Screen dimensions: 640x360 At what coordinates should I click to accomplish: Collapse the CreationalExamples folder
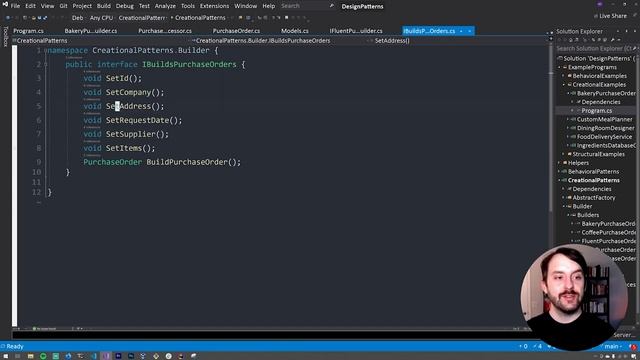coord(564,85)
